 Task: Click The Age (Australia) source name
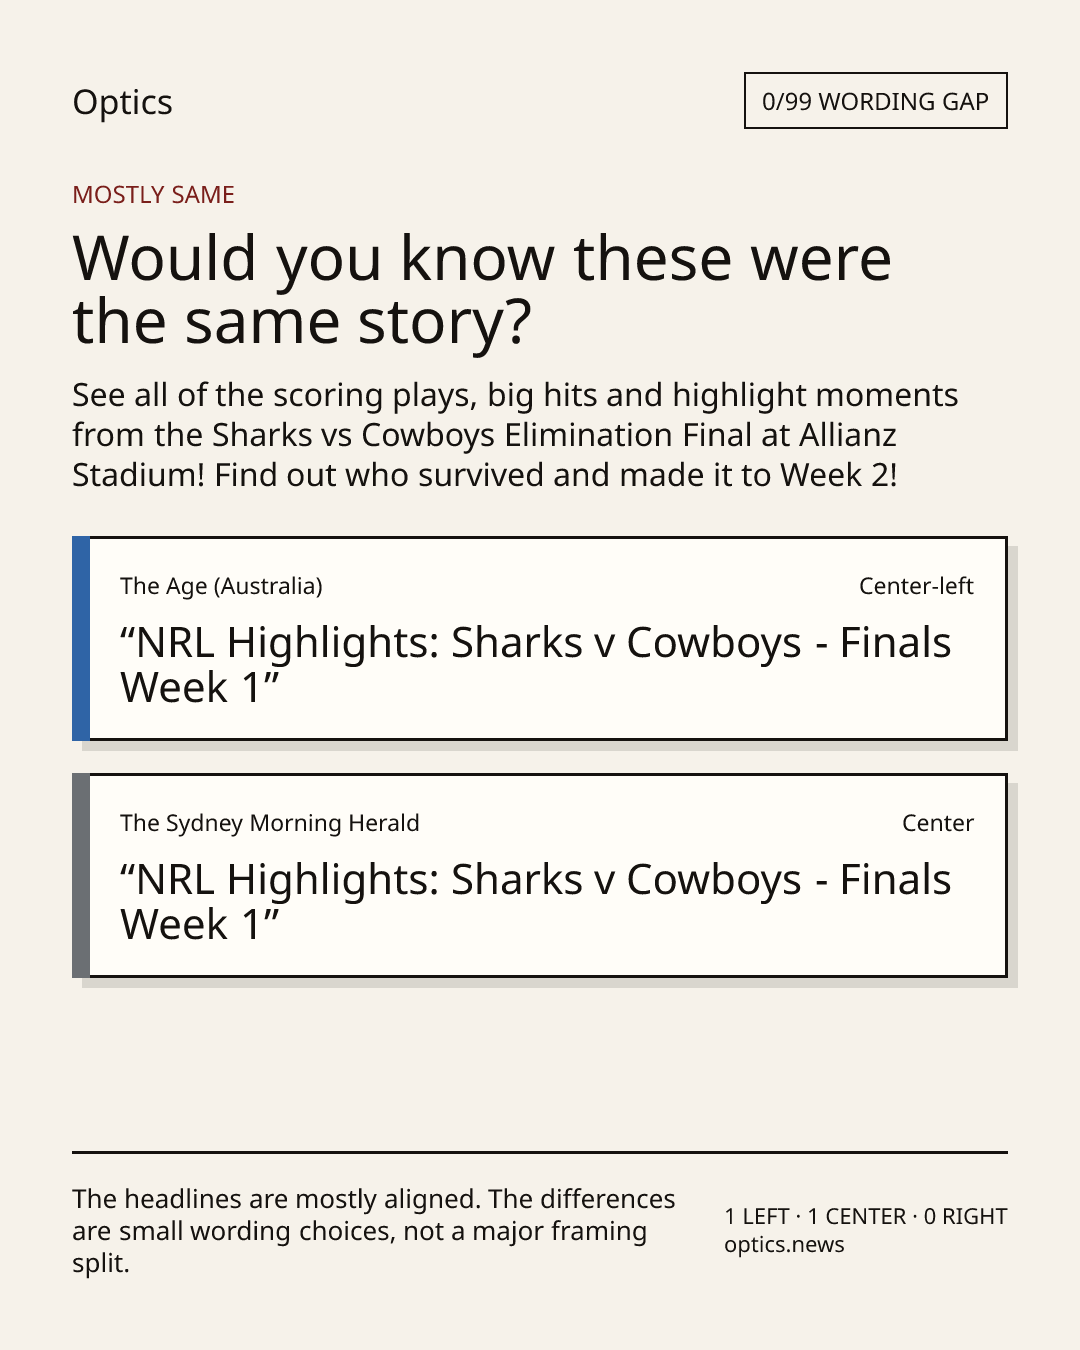tap(221, 586)
